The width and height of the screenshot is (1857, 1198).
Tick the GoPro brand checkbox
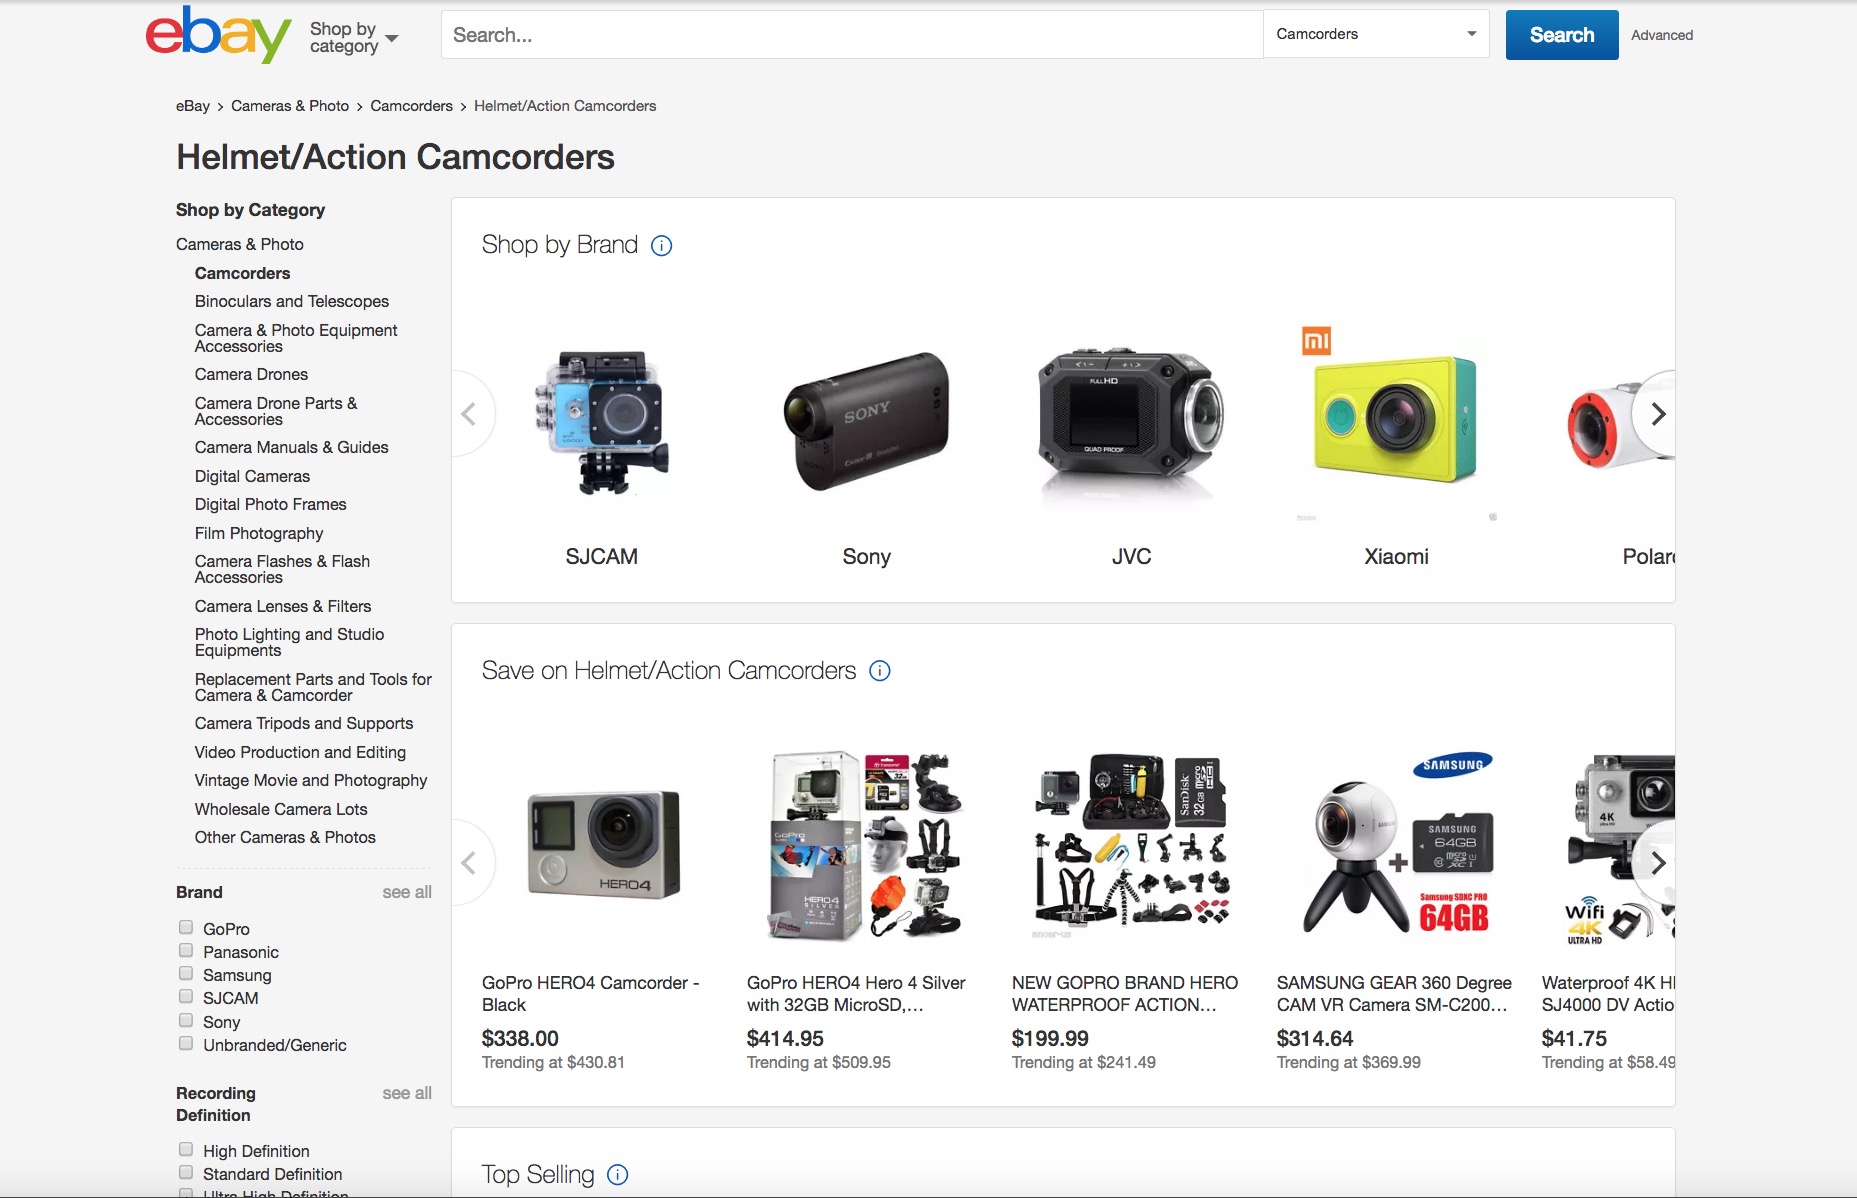click(x=186, y=928)
